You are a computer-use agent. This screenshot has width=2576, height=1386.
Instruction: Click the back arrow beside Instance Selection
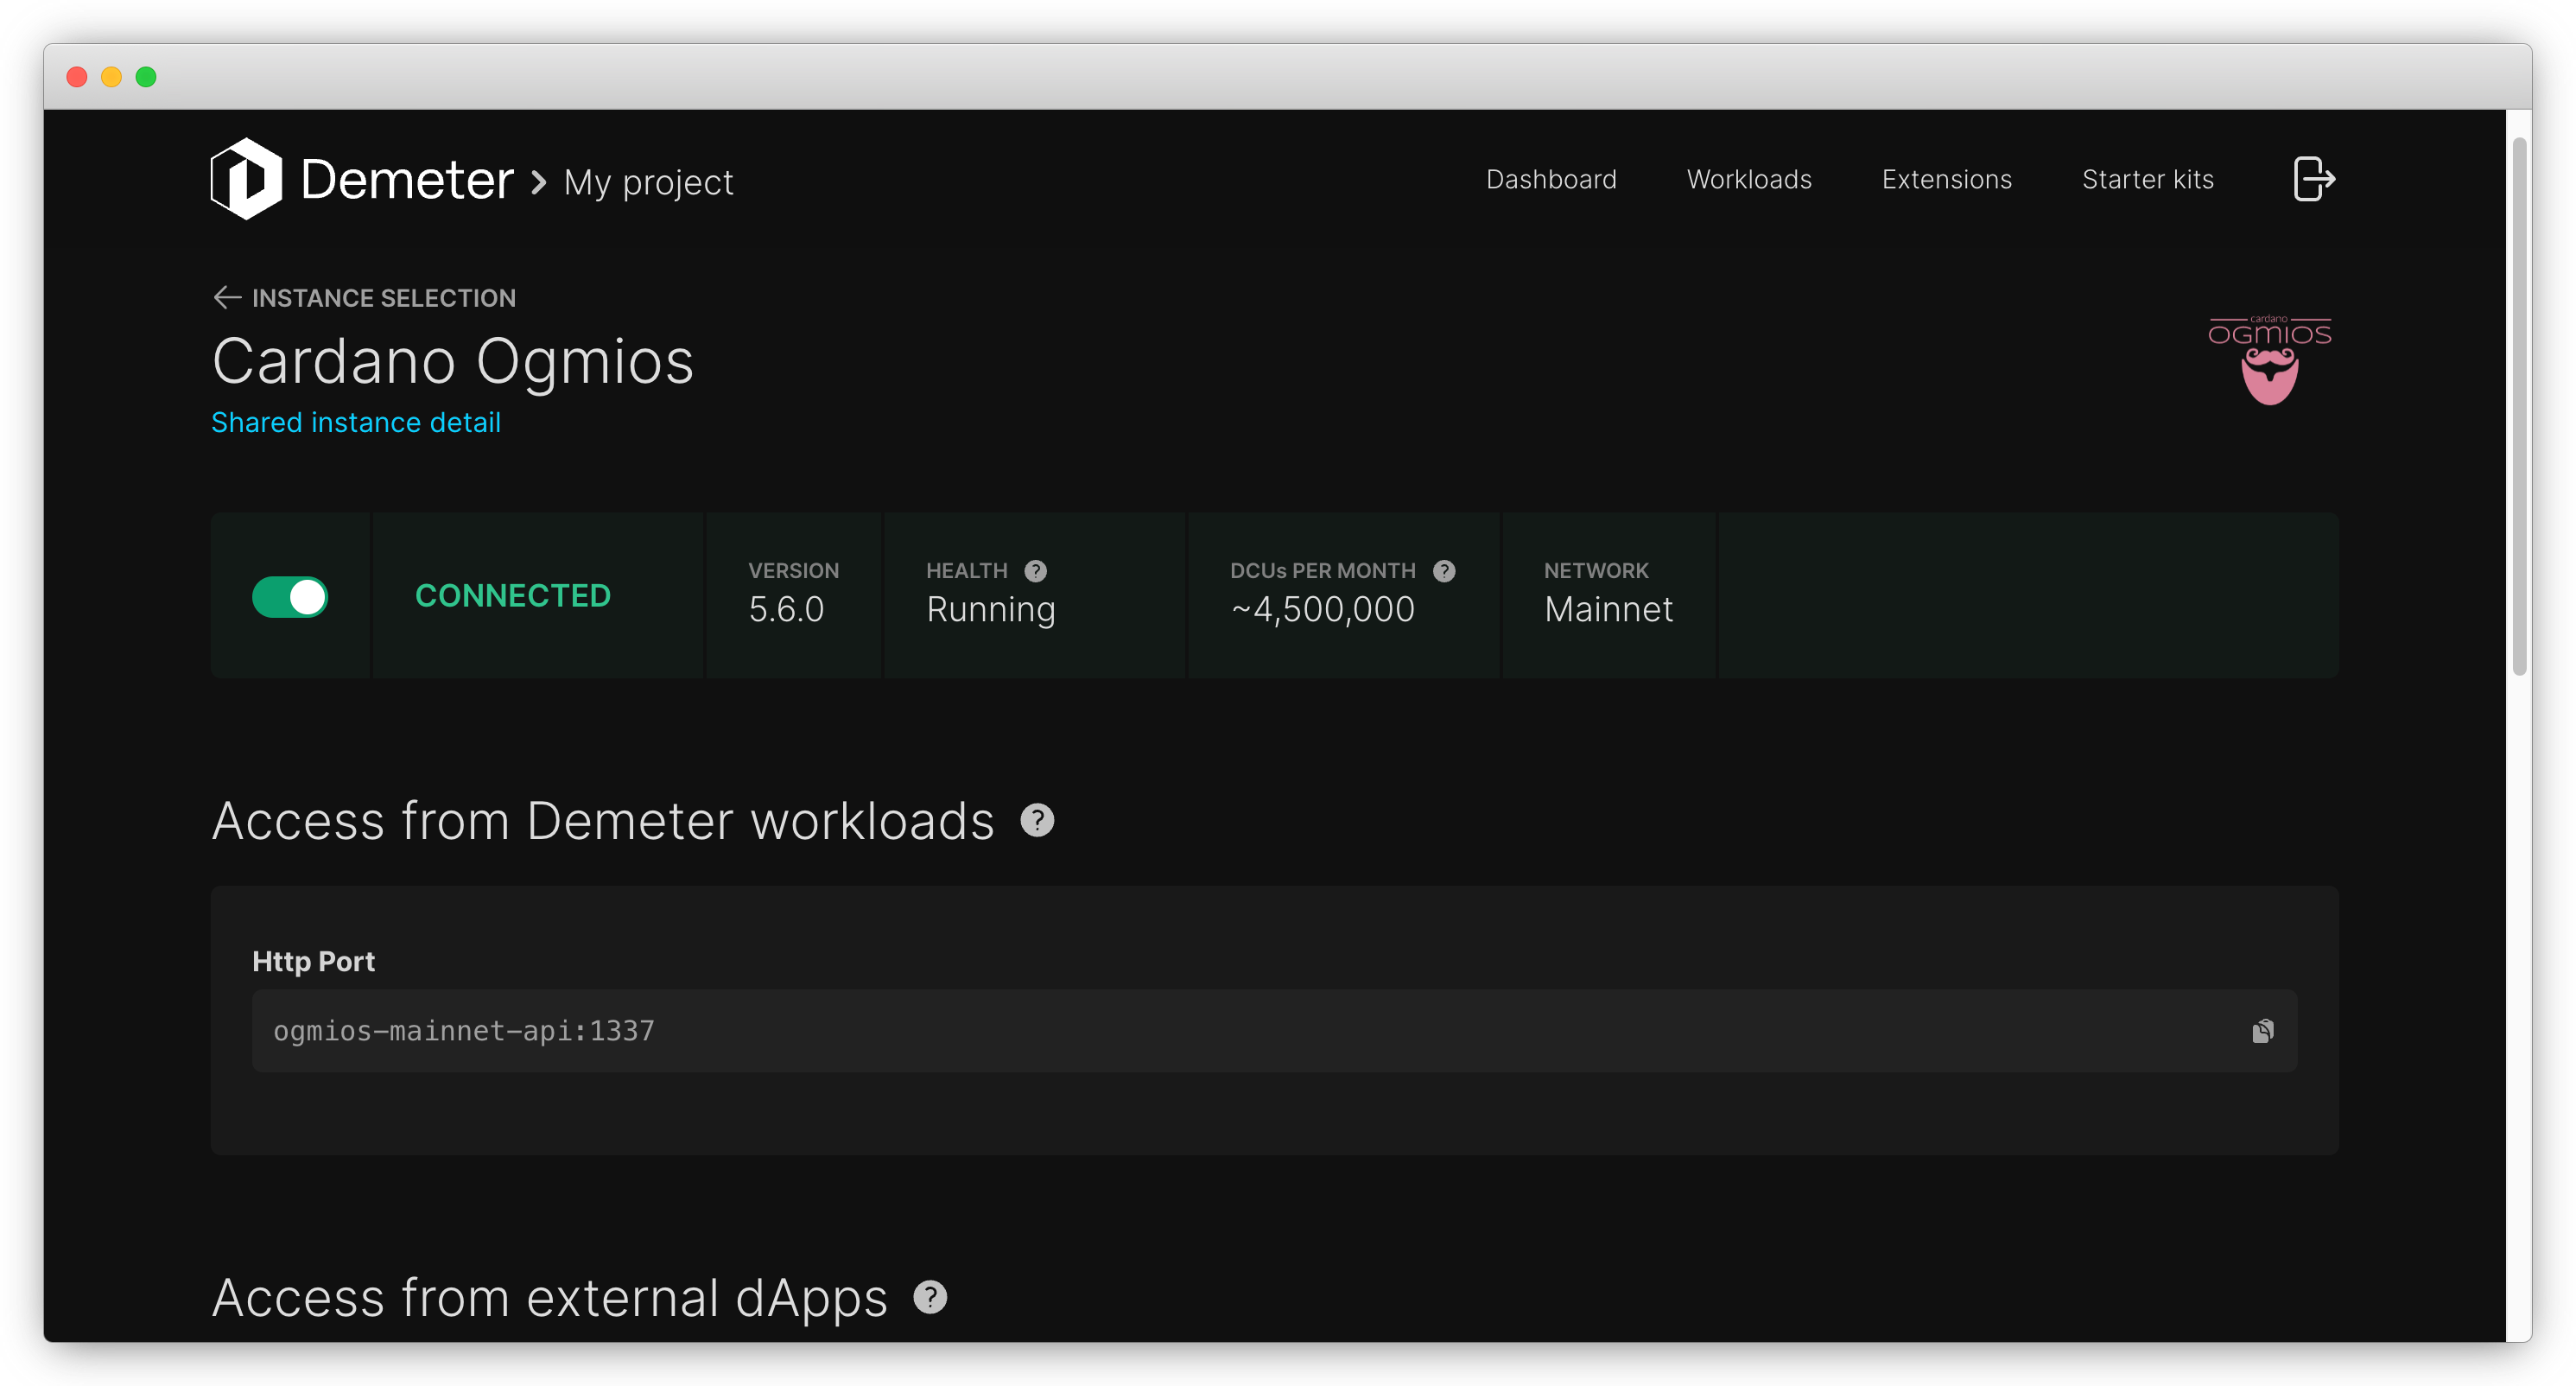coord(227,298)
